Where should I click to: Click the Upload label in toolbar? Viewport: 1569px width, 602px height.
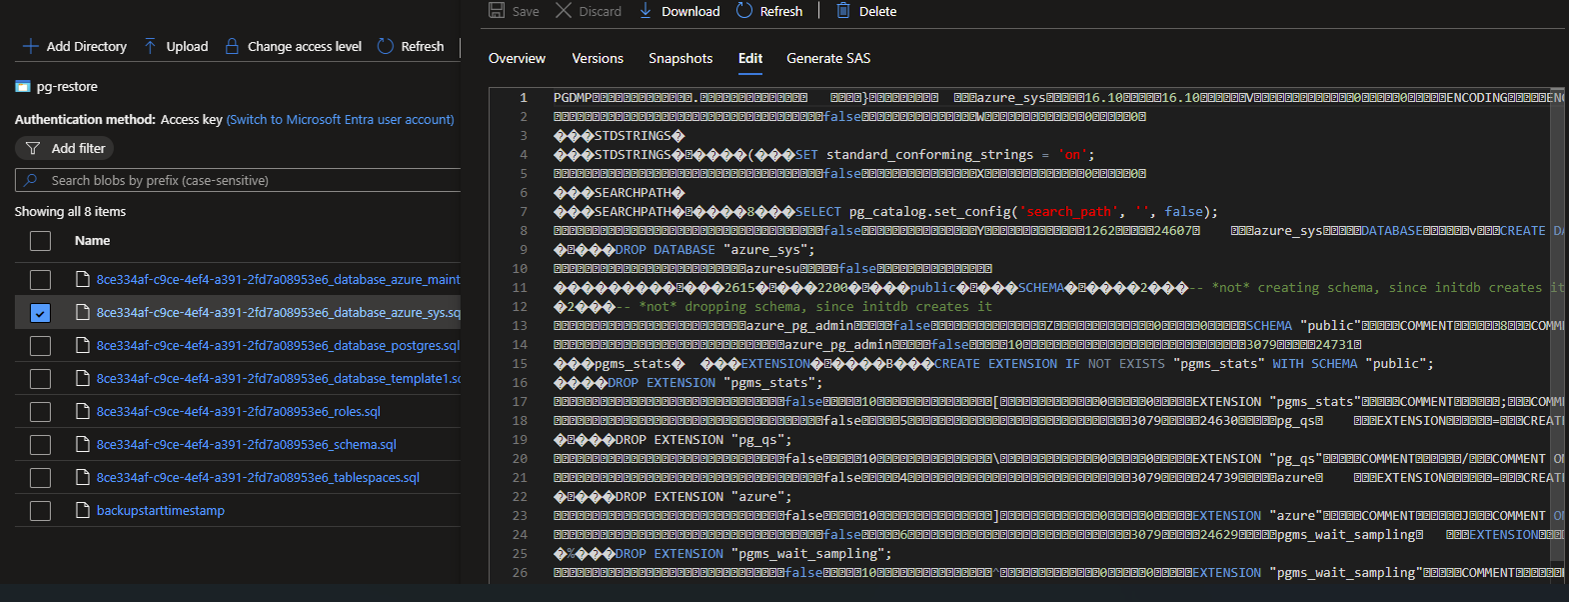[187, 46]
